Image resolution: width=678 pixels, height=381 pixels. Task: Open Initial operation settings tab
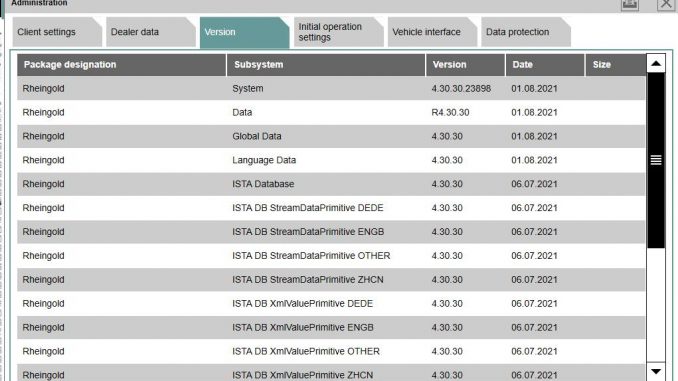tap(338, 32)
